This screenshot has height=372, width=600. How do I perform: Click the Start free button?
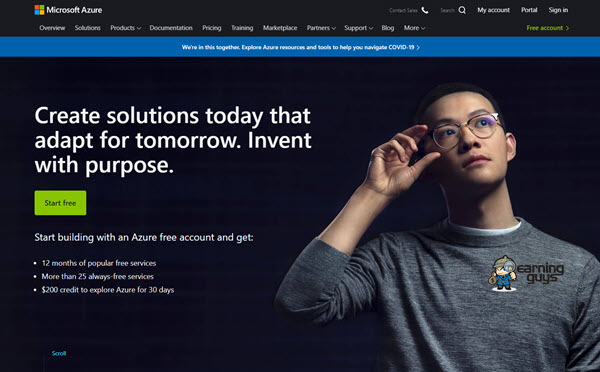click(x=60, y=203)
